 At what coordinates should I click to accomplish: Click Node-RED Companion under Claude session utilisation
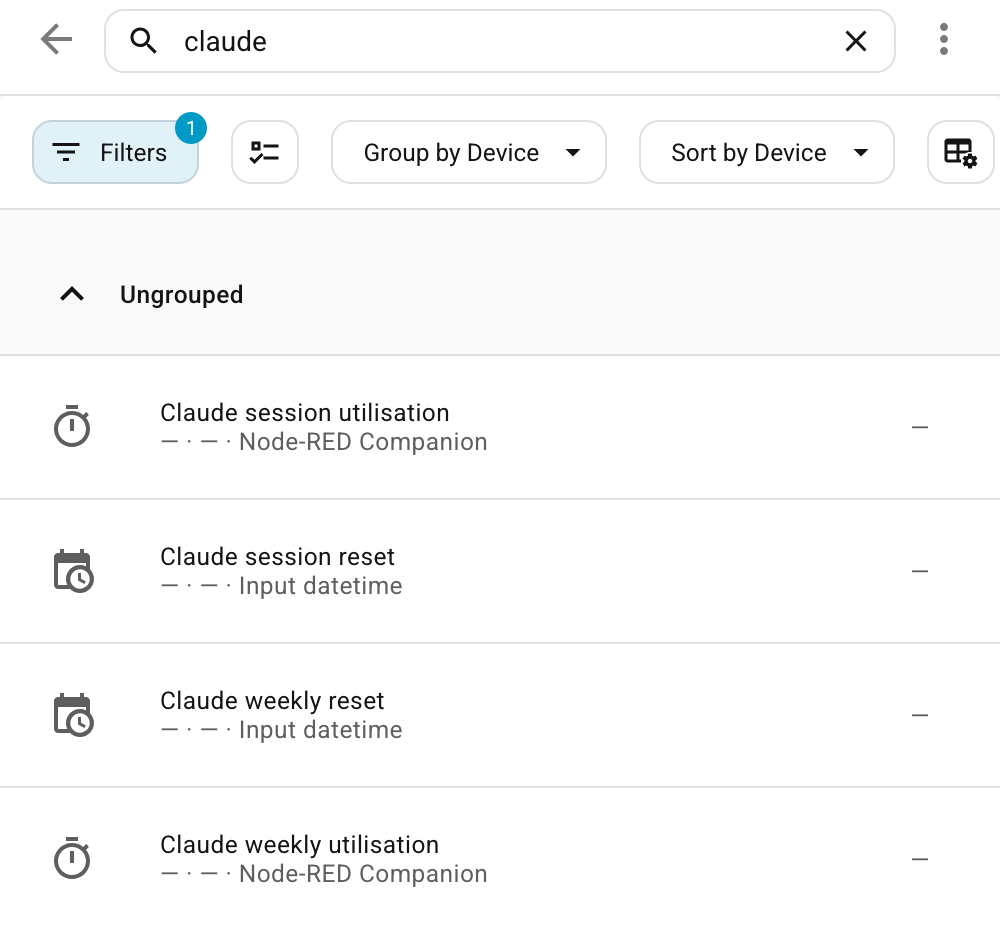click(x=363, y=442)
